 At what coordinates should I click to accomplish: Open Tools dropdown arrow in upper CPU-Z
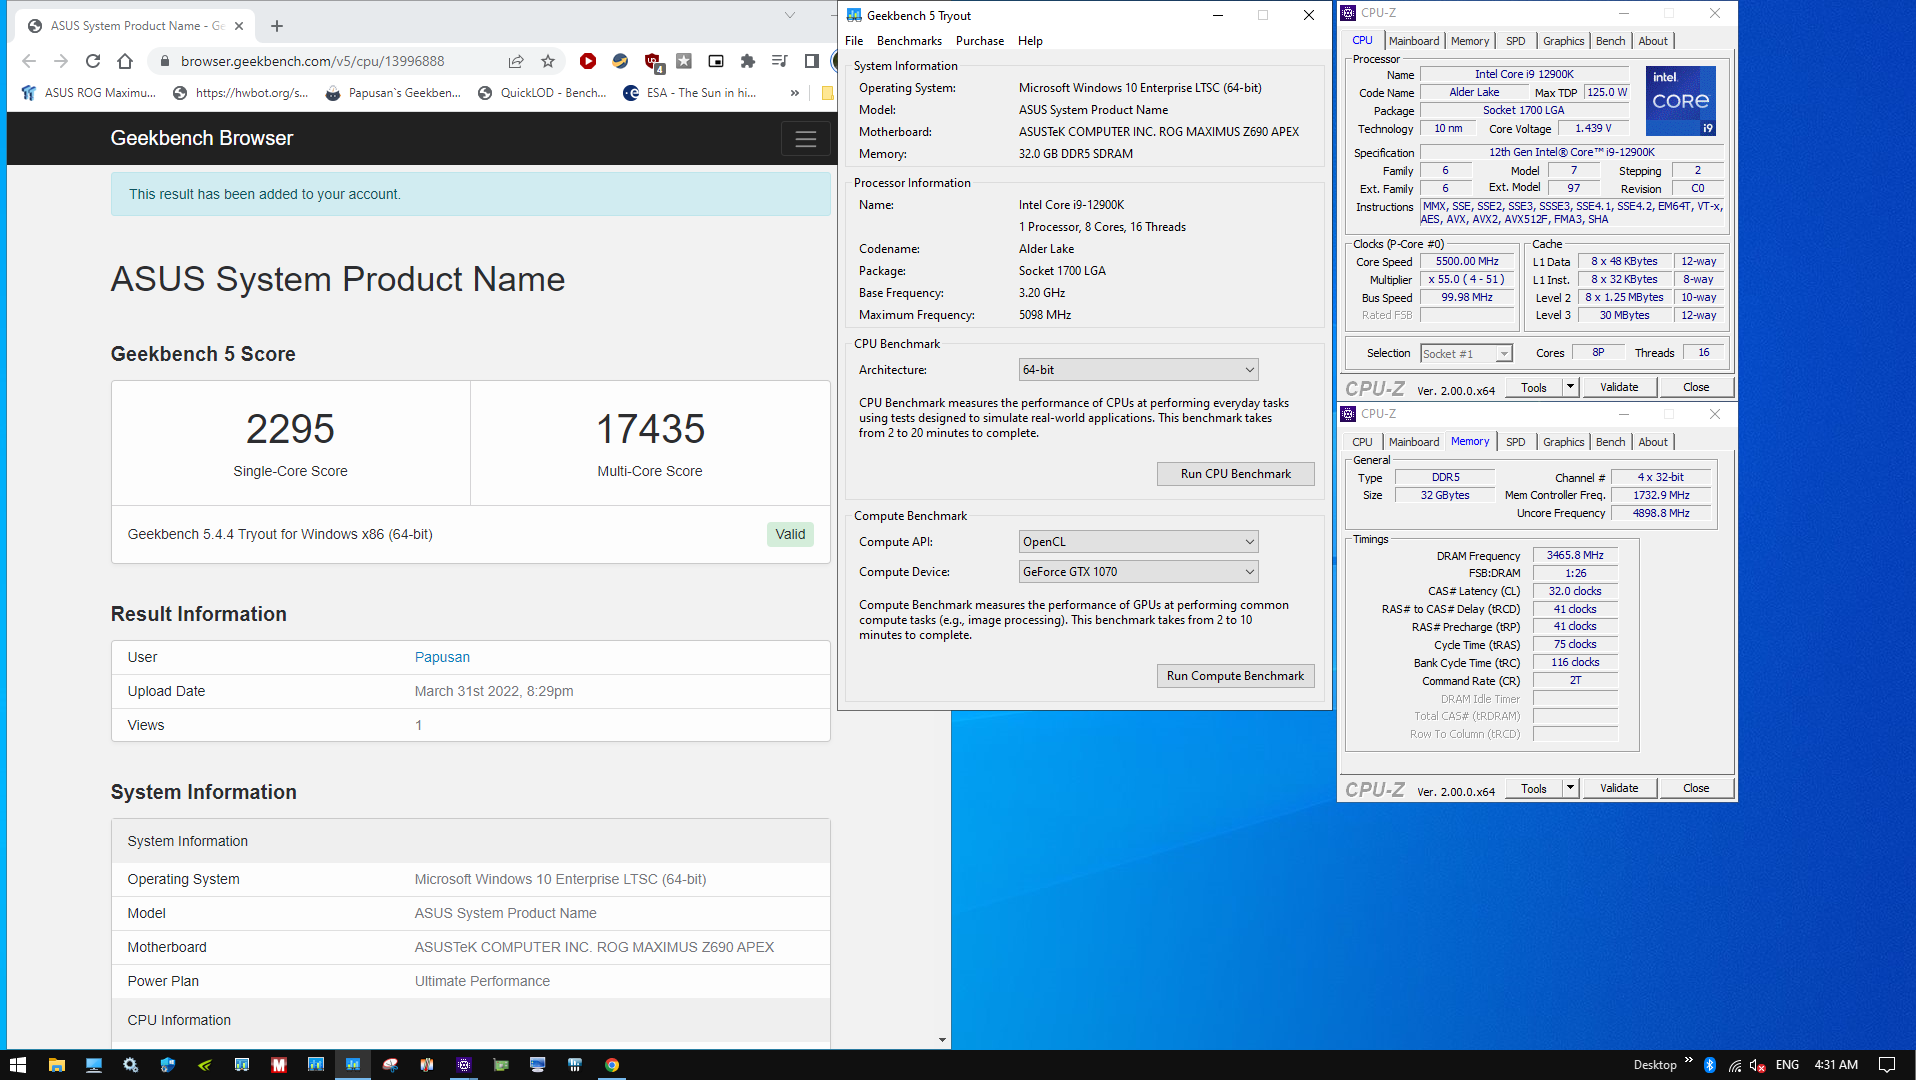pyautogui.click(x=1570, y=387)
